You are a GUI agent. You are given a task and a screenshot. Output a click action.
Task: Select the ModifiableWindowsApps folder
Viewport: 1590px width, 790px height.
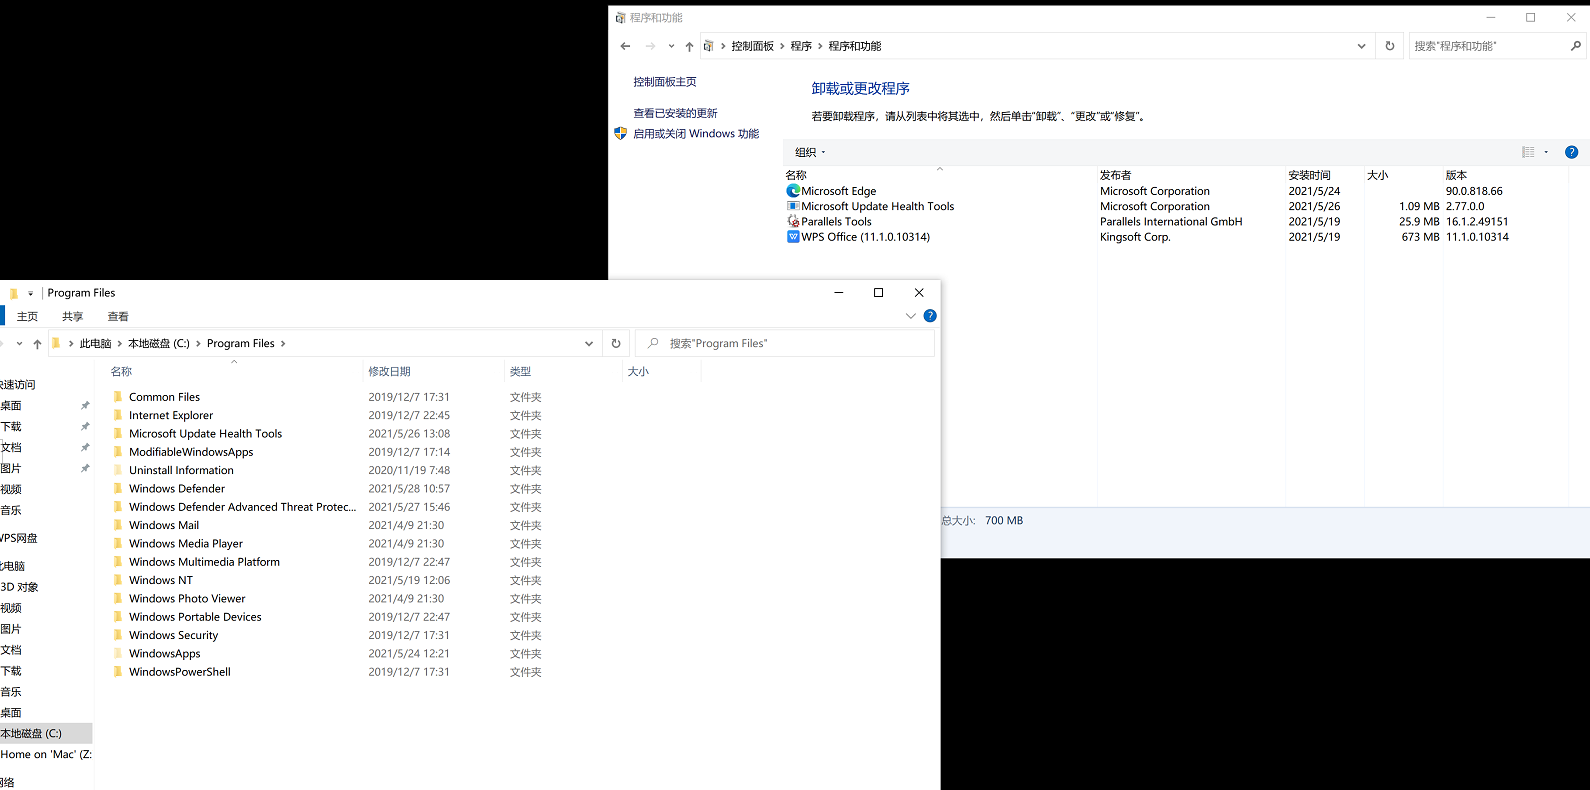[x=191, y=452]
